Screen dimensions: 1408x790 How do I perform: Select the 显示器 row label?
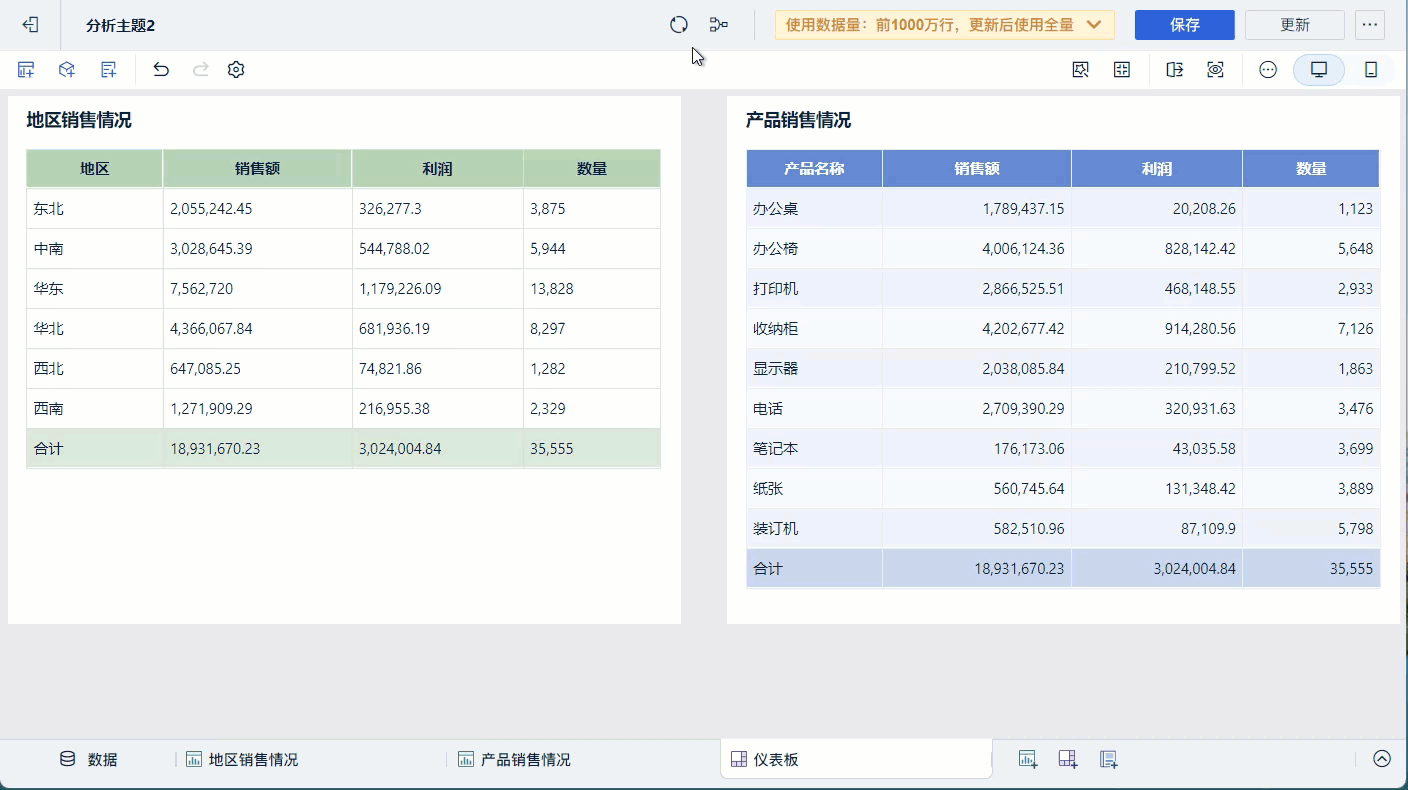(x=776, y=369)
